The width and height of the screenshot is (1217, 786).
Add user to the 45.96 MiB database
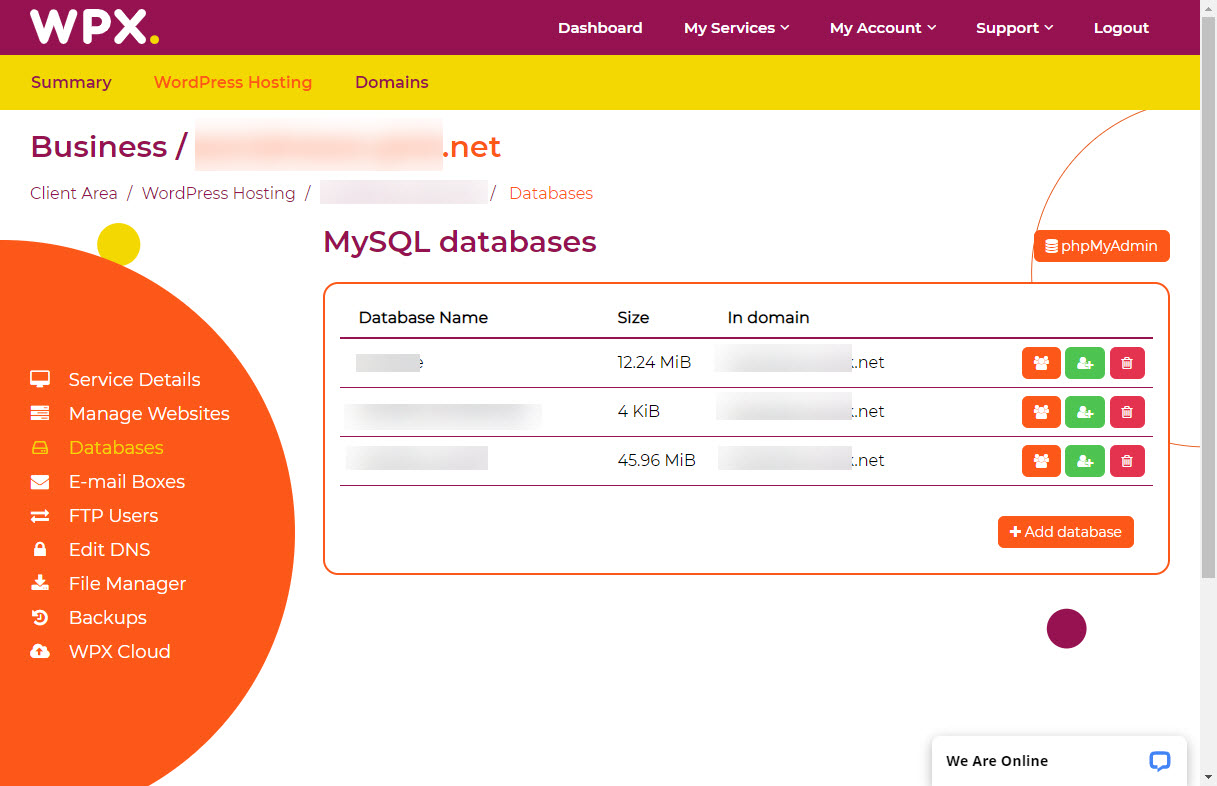pyautogui.click(x=1085, y=460)
